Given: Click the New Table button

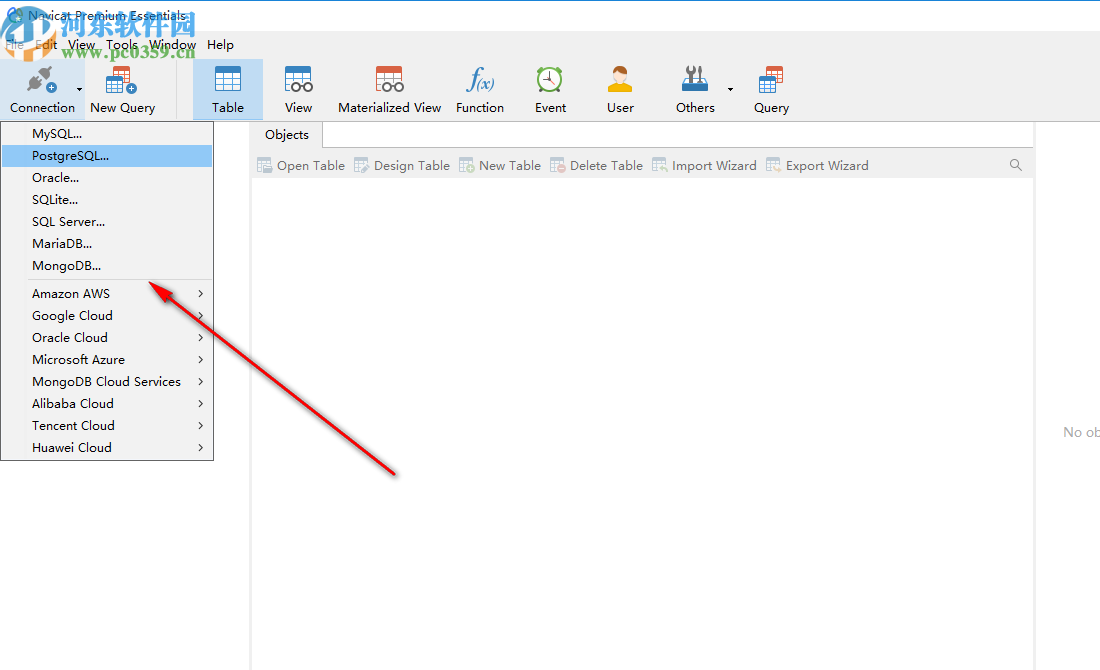Looking at the screenshot, I should pyautogui.click(x=500, y=166).
